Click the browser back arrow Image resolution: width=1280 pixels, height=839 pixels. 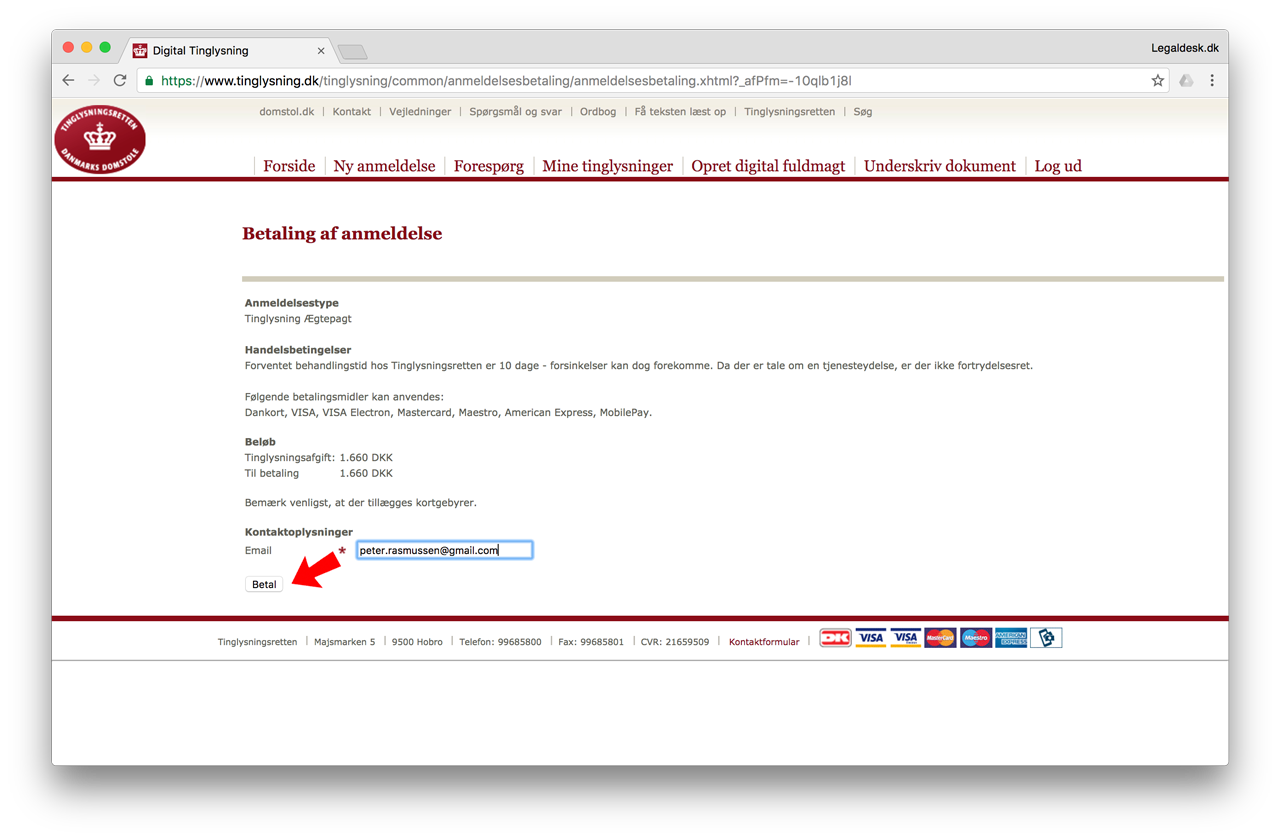pos(68,80)
